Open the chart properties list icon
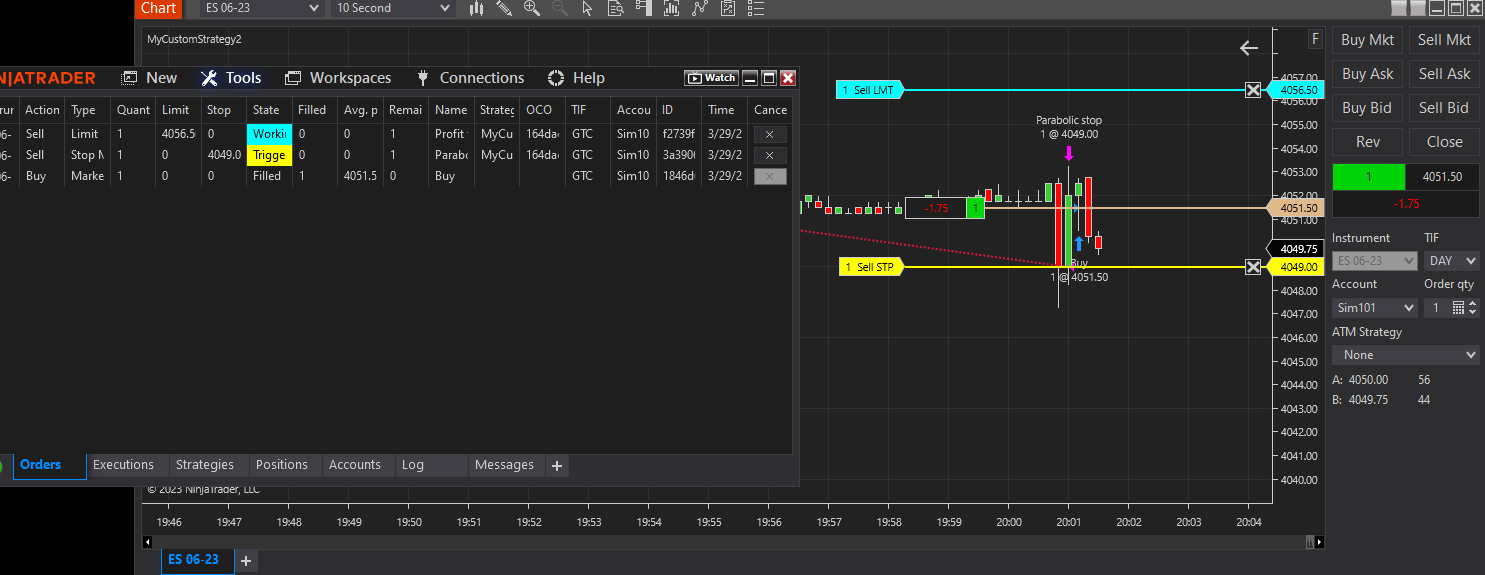Viewport: 1485px width, 575px height. [x=755, y=8]
